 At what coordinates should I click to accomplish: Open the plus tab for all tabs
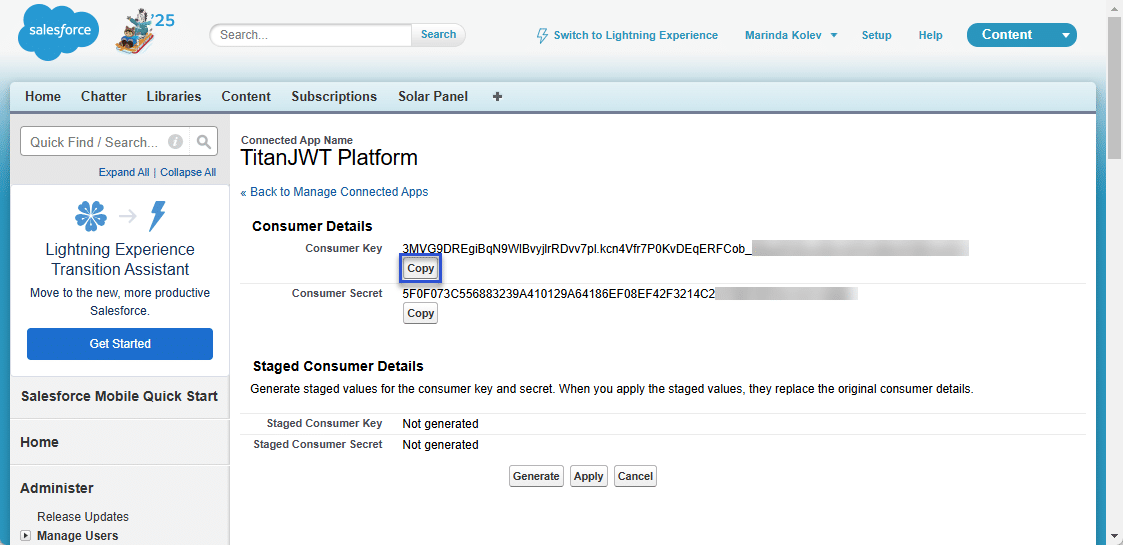pos(497,96)
